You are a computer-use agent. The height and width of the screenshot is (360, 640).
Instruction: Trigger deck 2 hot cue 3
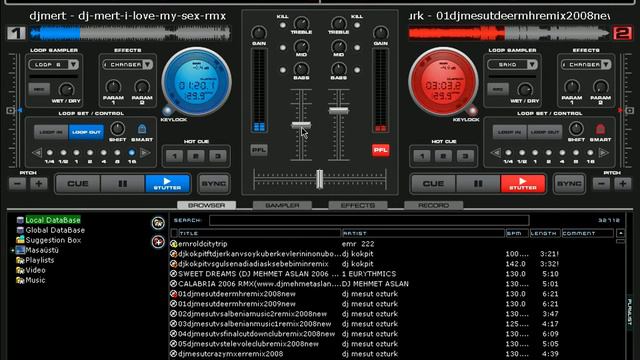click(465, 156)
